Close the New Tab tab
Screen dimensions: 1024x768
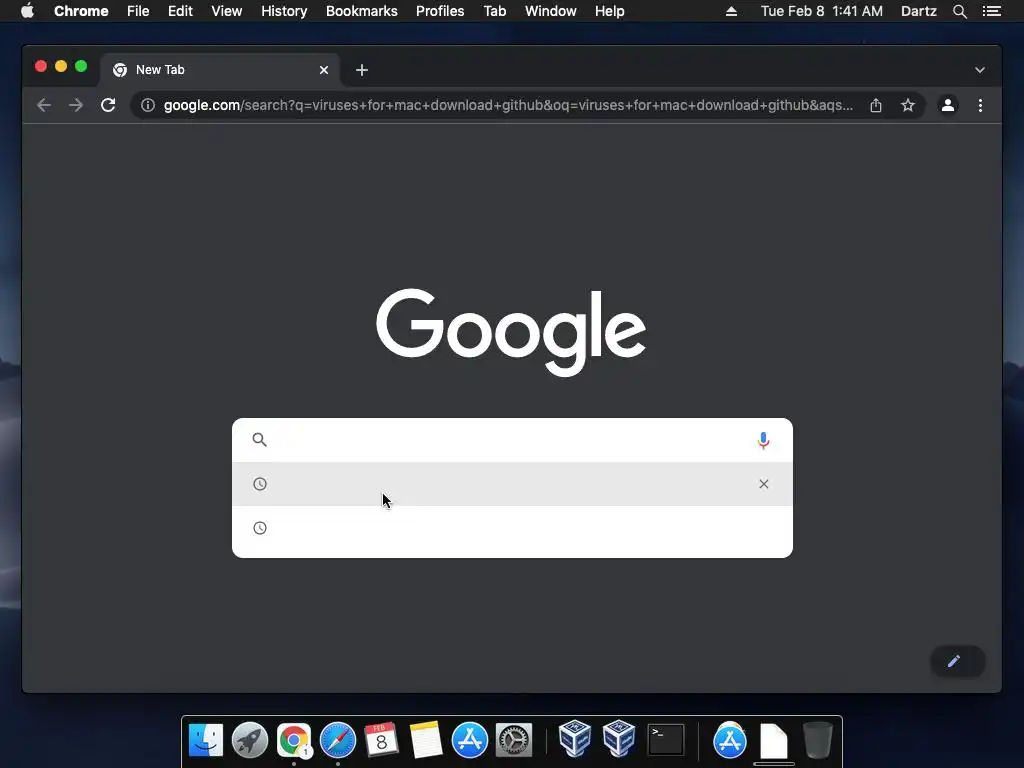(x=324, y=70)
